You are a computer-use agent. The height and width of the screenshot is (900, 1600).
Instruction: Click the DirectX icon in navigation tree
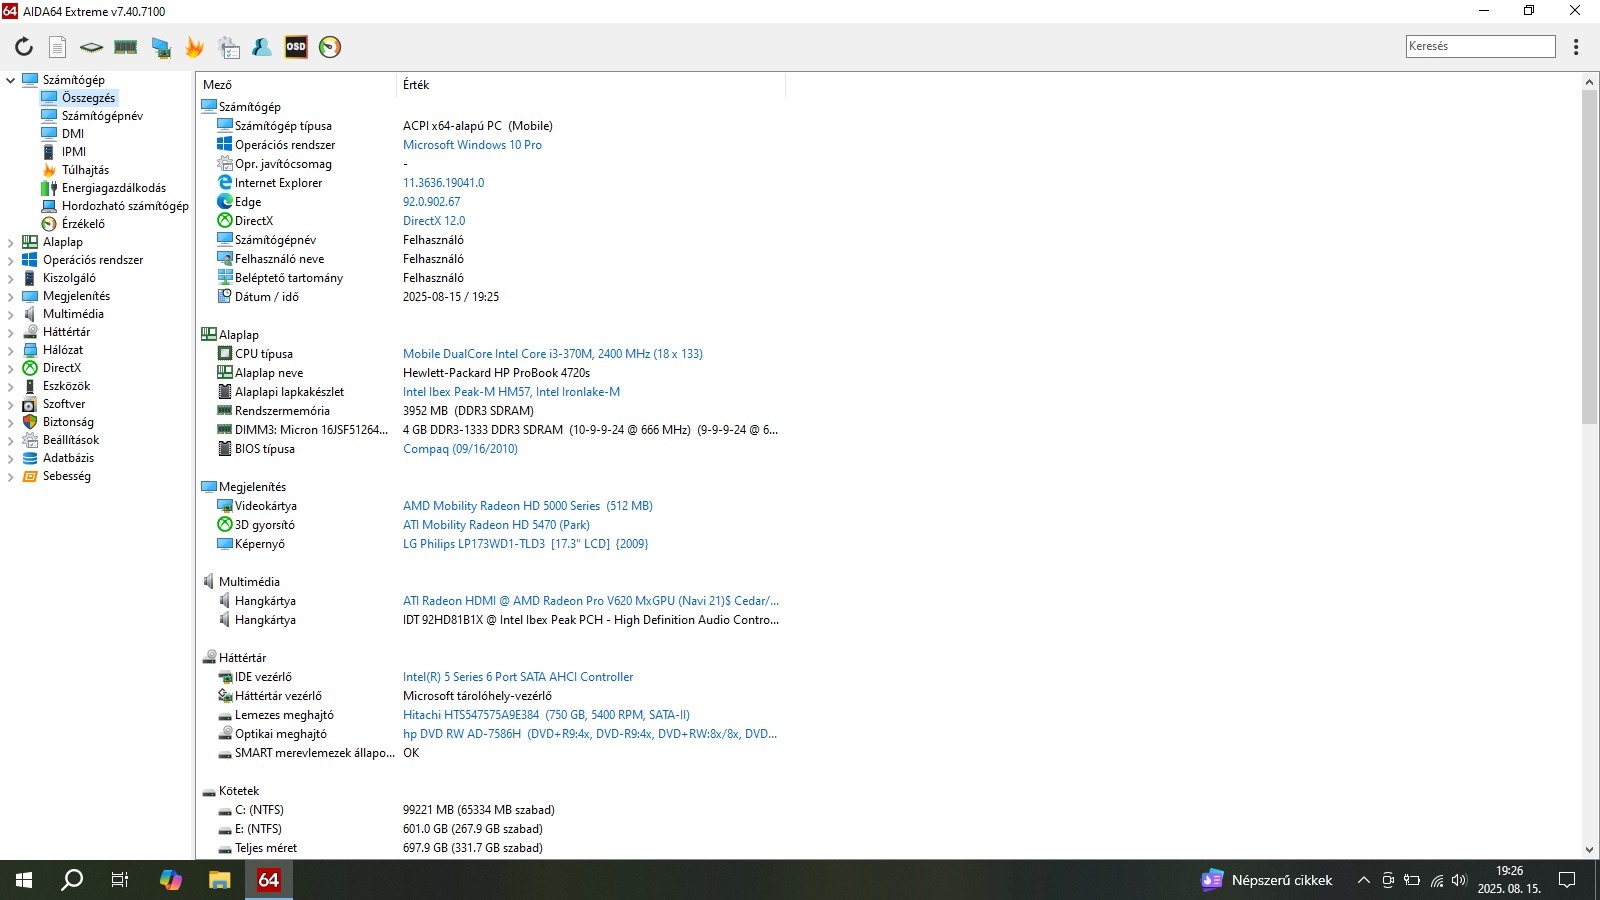coord(30,368)
